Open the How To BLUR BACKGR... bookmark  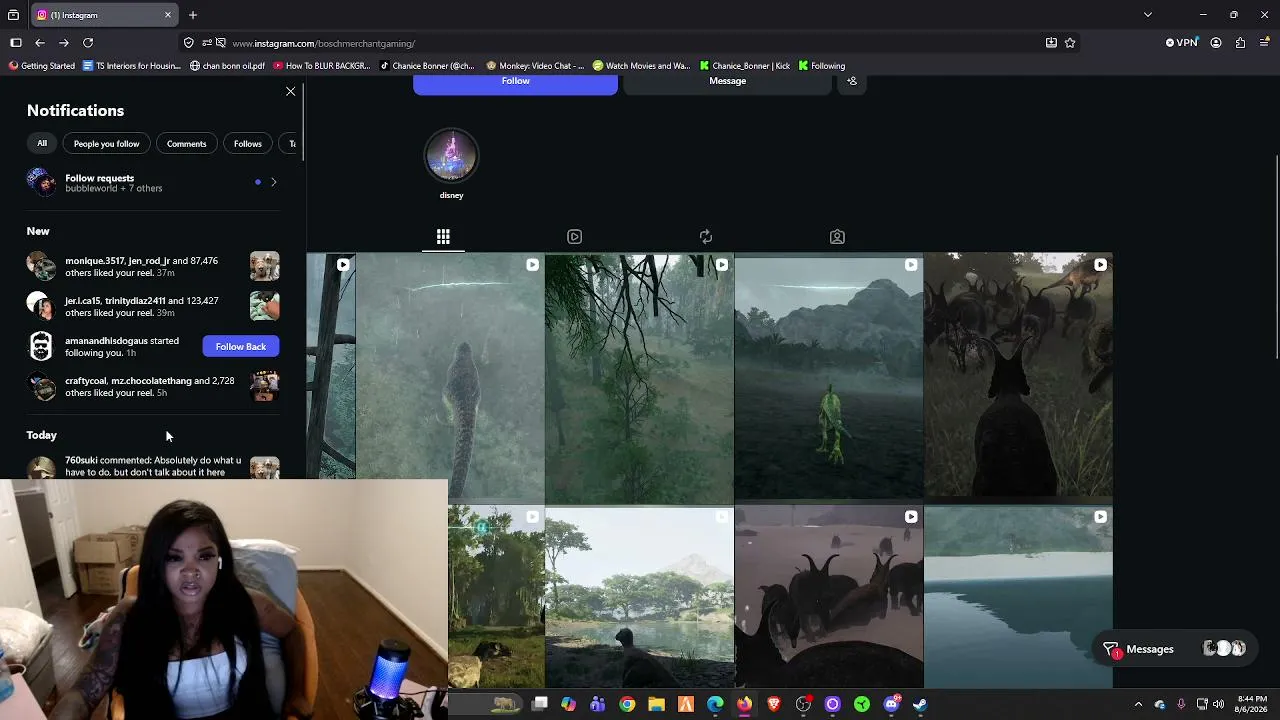[321, 66]
